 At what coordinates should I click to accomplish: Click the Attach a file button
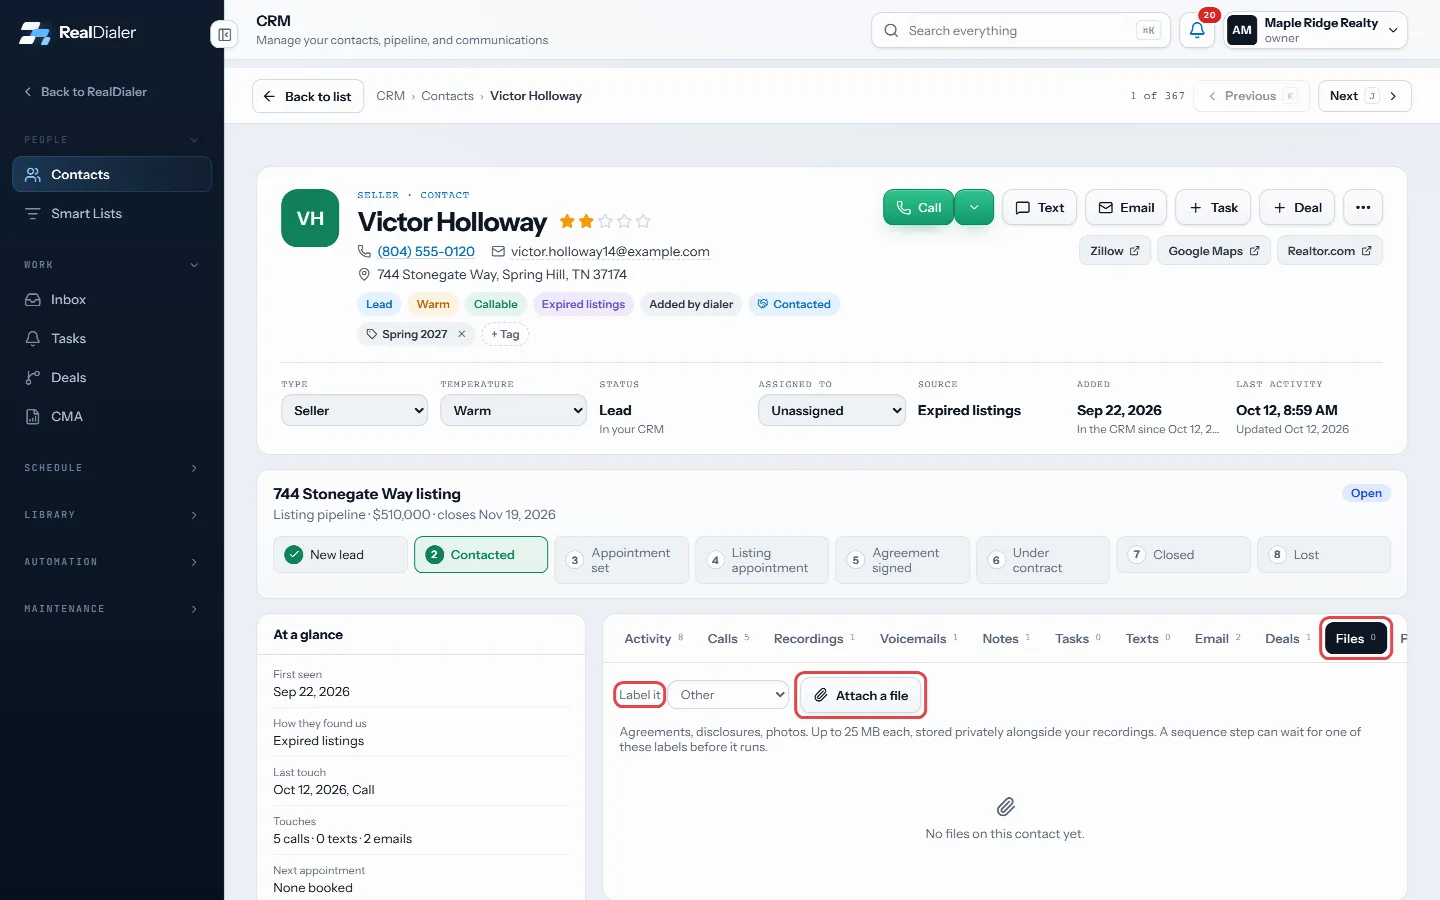pyautogui.click(x=861, y=695)
